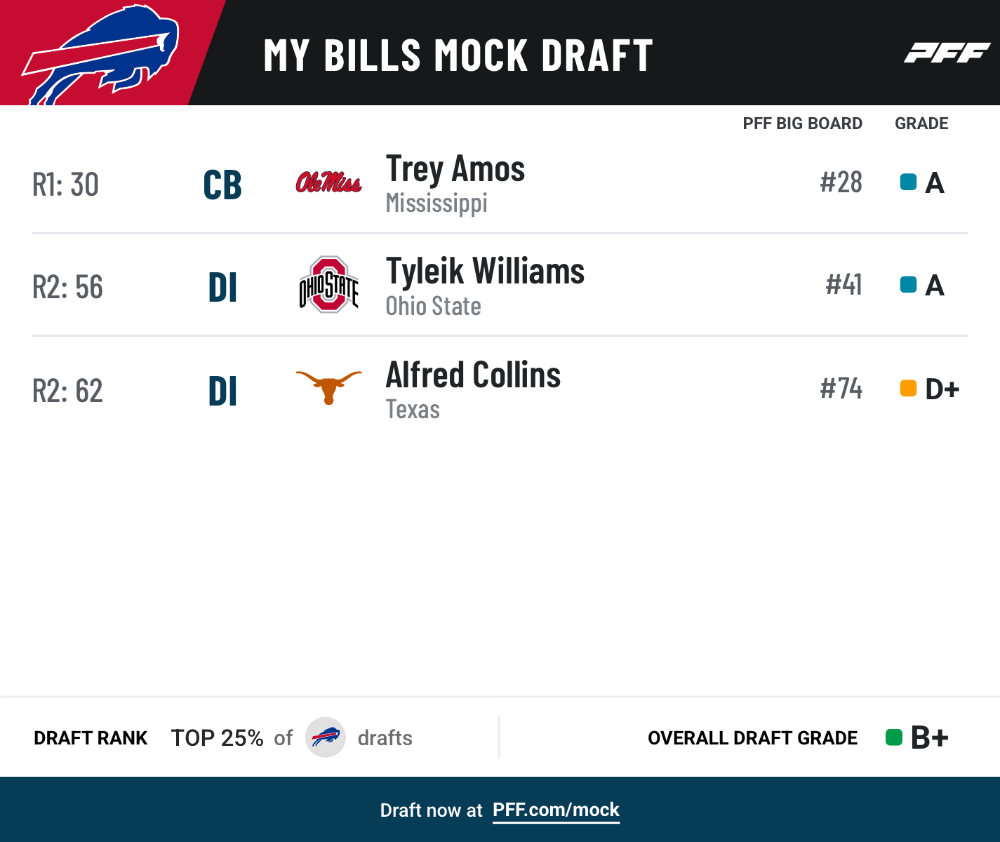
Task: Click the PFF logo in header
Action: tap(946, 53)
